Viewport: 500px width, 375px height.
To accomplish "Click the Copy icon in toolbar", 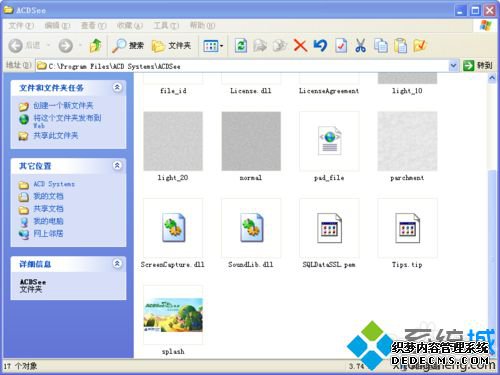I will [x=380, y=46].
